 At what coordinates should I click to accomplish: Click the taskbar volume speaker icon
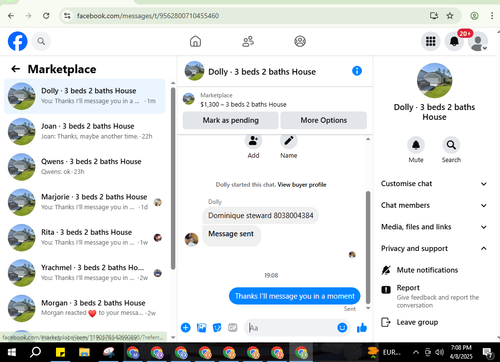(440, 352)
